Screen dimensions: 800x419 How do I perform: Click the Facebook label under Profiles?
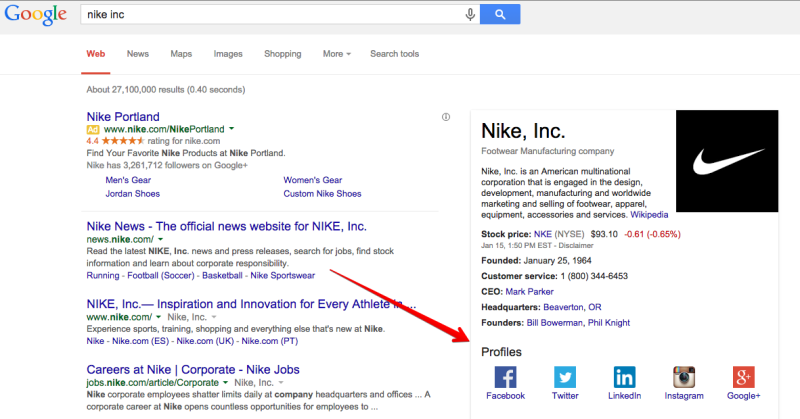tap(505, 396)
